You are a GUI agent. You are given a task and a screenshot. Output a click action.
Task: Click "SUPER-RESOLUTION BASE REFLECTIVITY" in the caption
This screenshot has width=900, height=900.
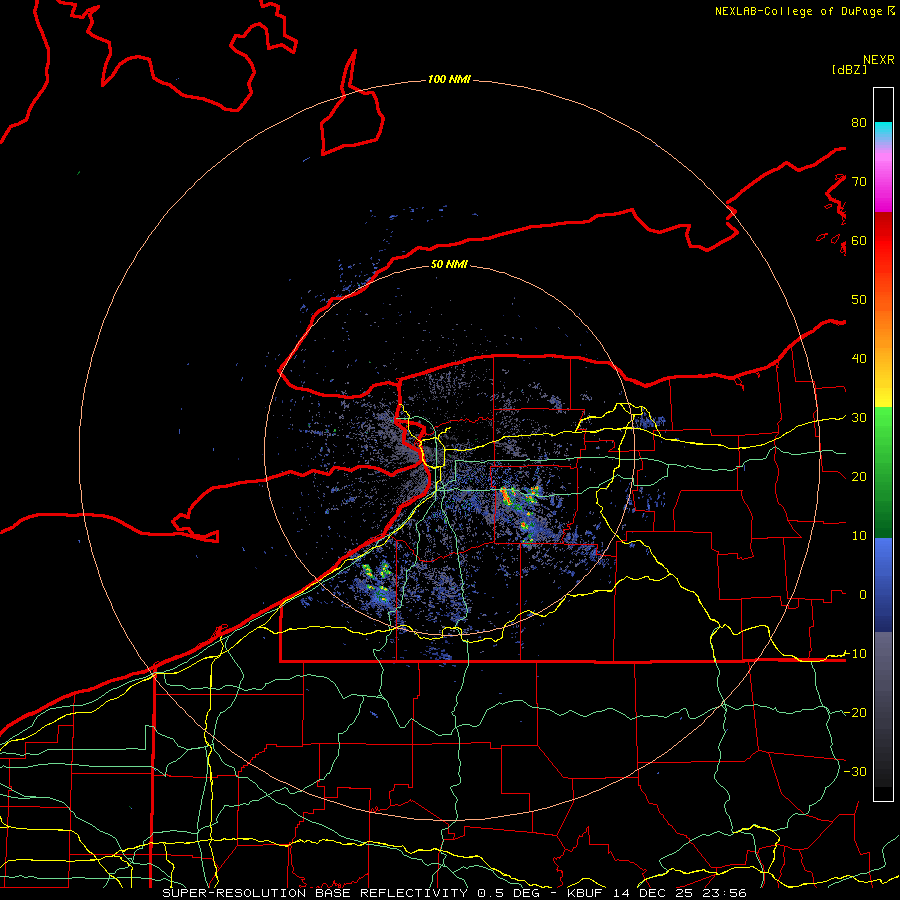pyautogui.click(x=315, y=893)
